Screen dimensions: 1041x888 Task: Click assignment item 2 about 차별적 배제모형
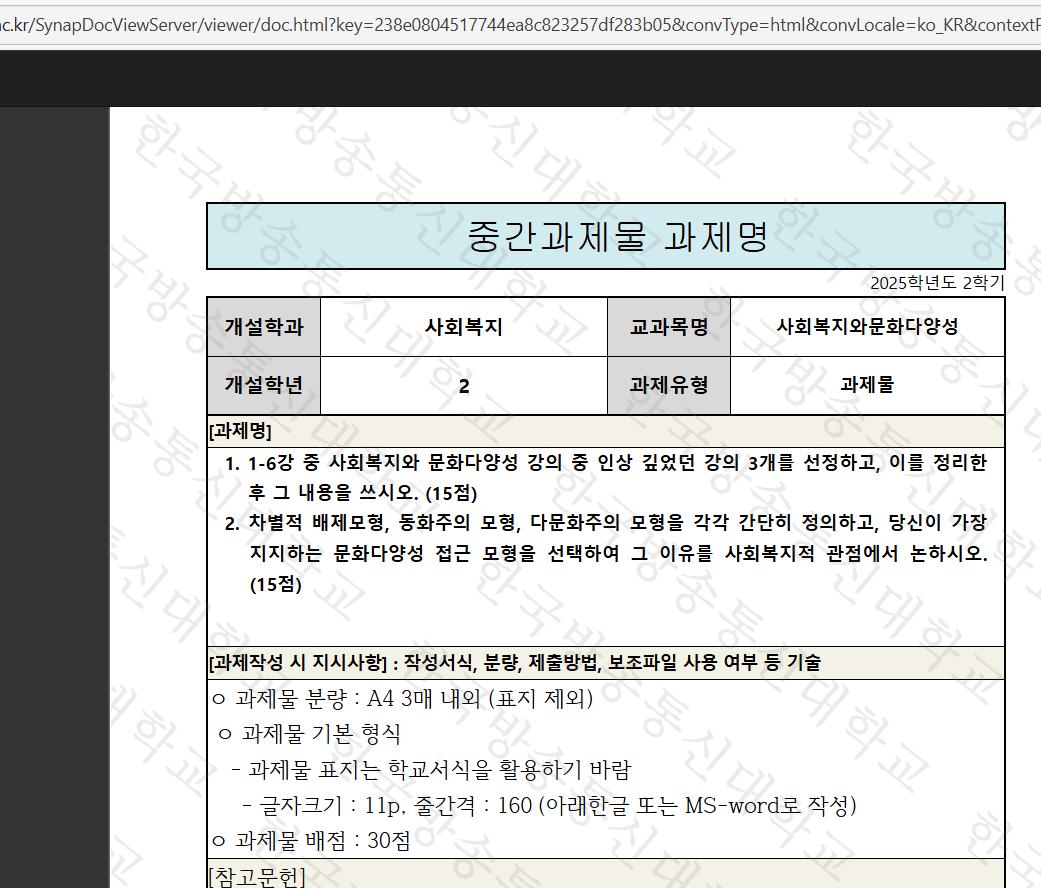point(606,553)
